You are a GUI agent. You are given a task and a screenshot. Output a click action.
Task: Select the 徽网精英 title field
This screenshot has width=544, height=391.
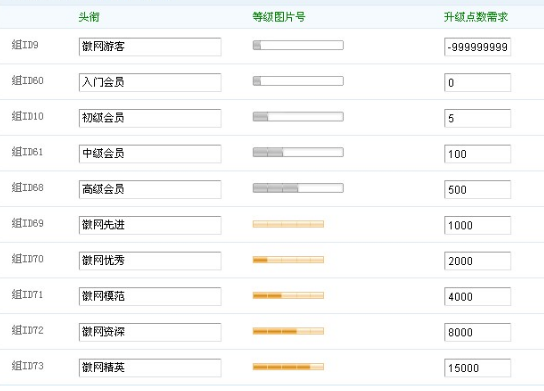pos(150,368)
